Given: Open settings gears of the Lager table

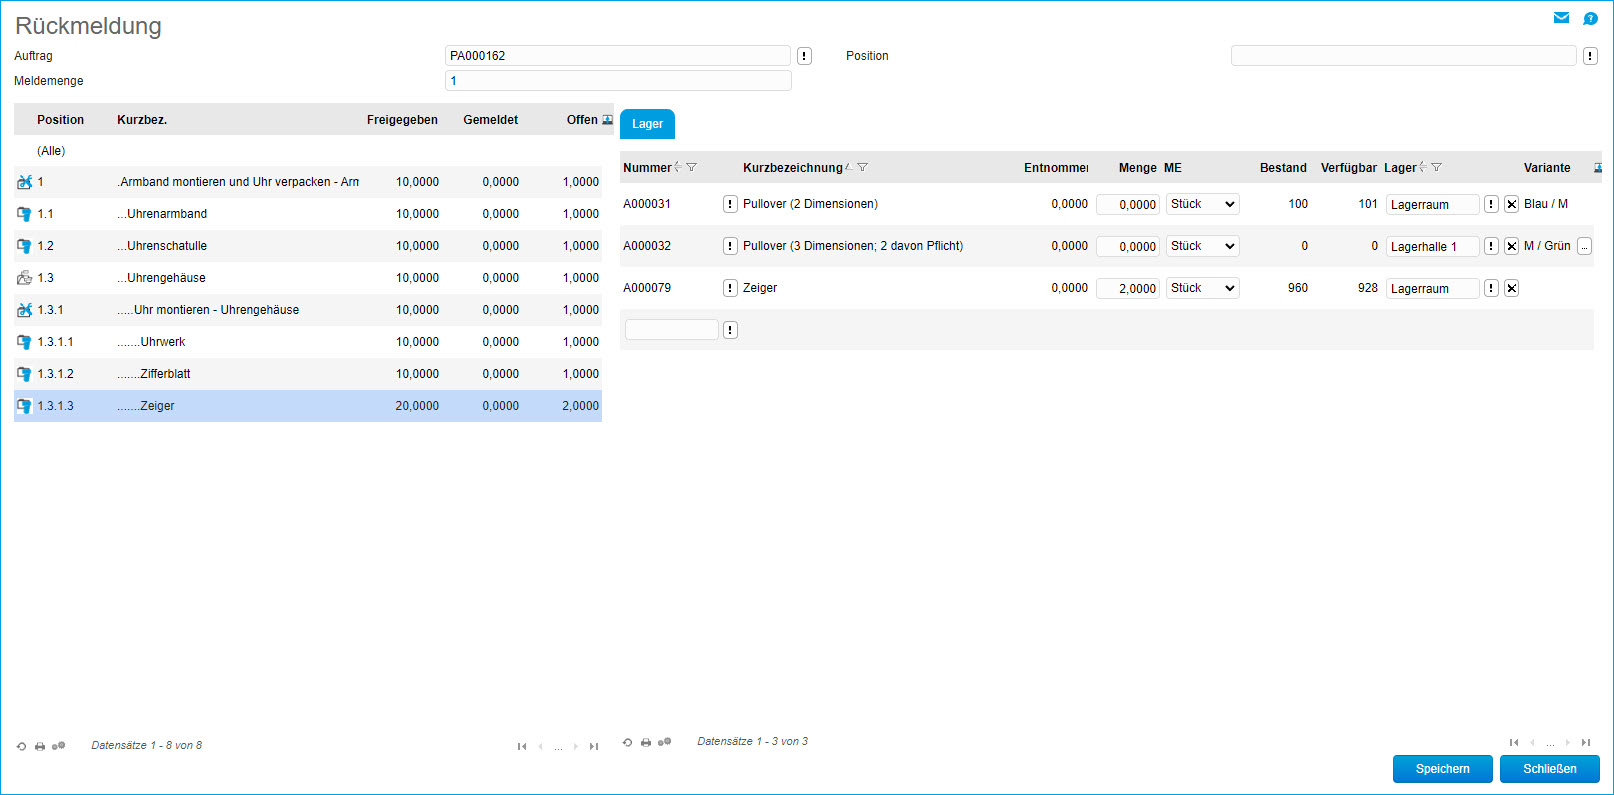Looking at the screenshot, I should tap(665, 742).
